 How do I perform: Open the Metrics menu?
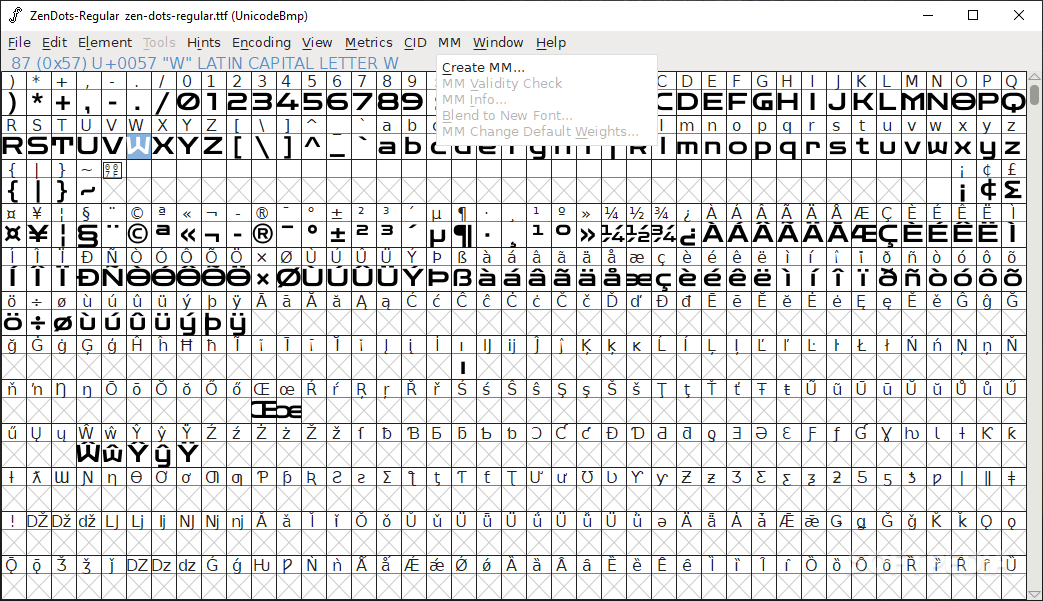pyautogui.click(x=369, y=43)
